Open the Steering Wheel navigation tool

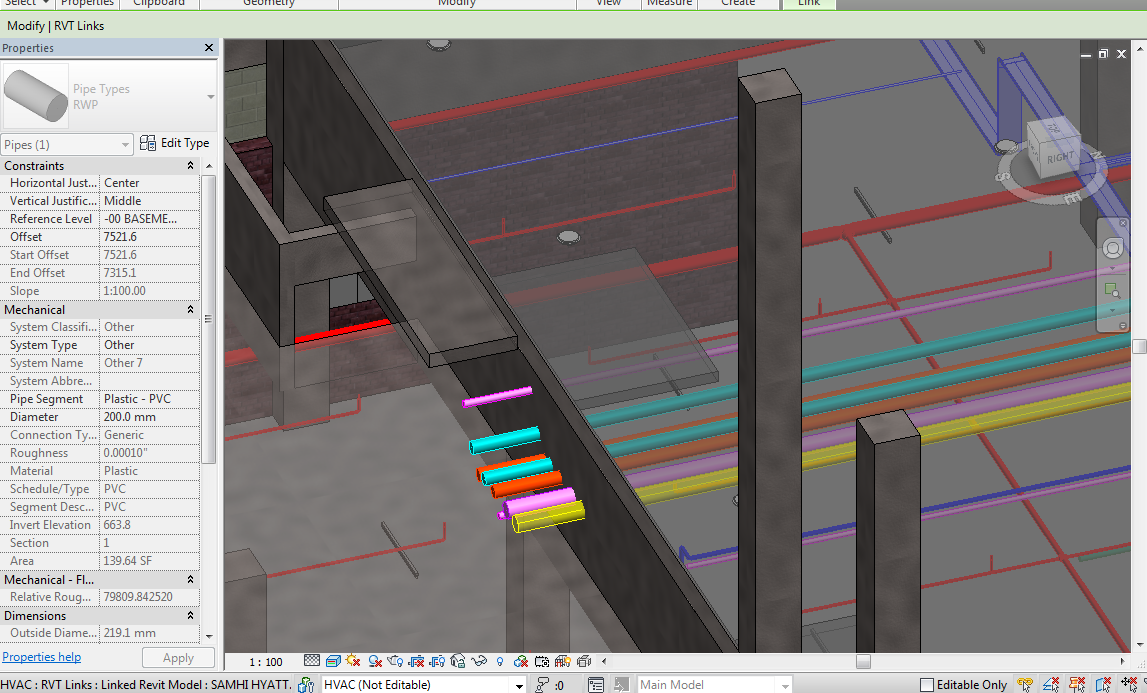tap(1112, 249)
